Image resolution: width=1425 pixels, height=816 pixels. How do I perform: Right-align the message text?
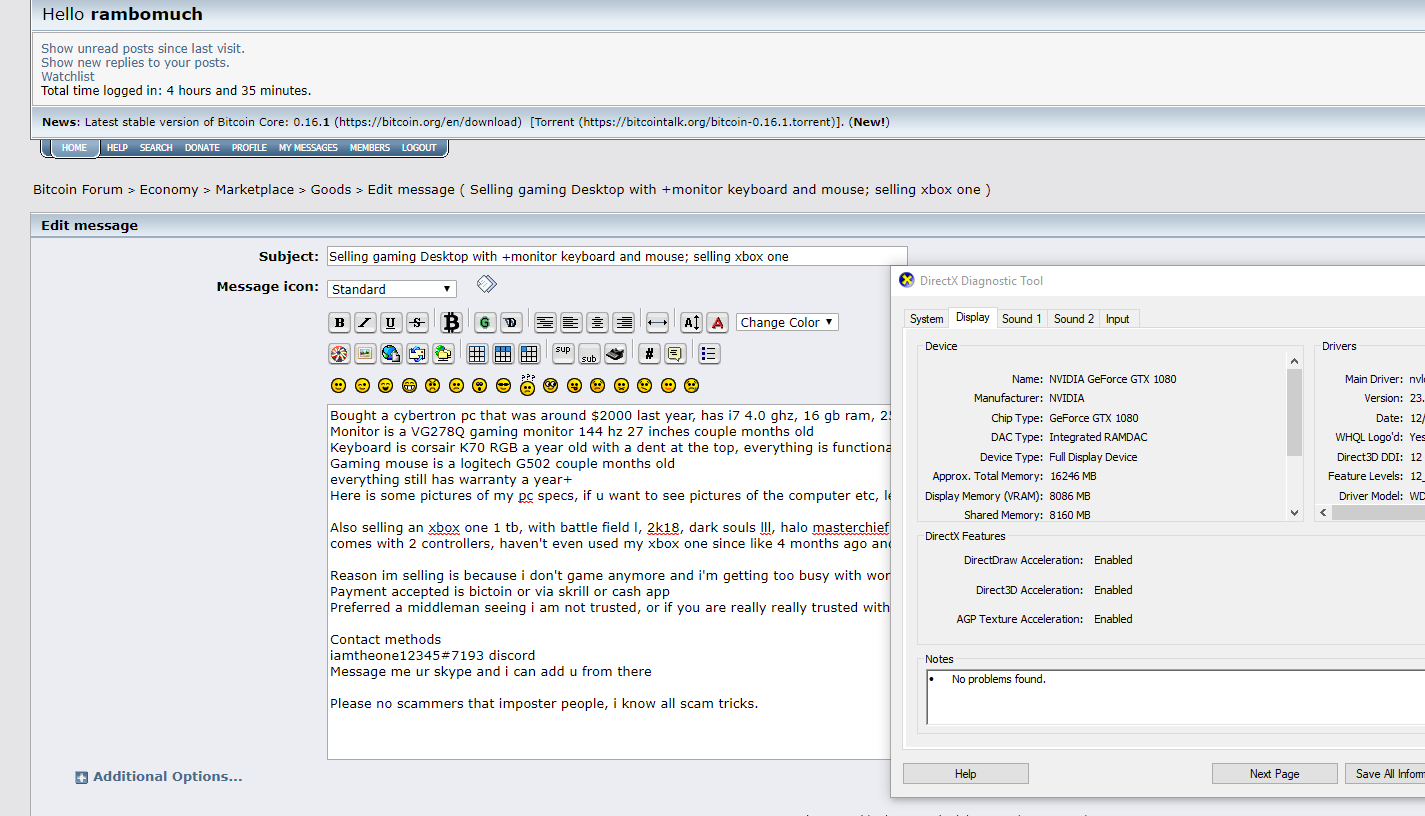623,322
